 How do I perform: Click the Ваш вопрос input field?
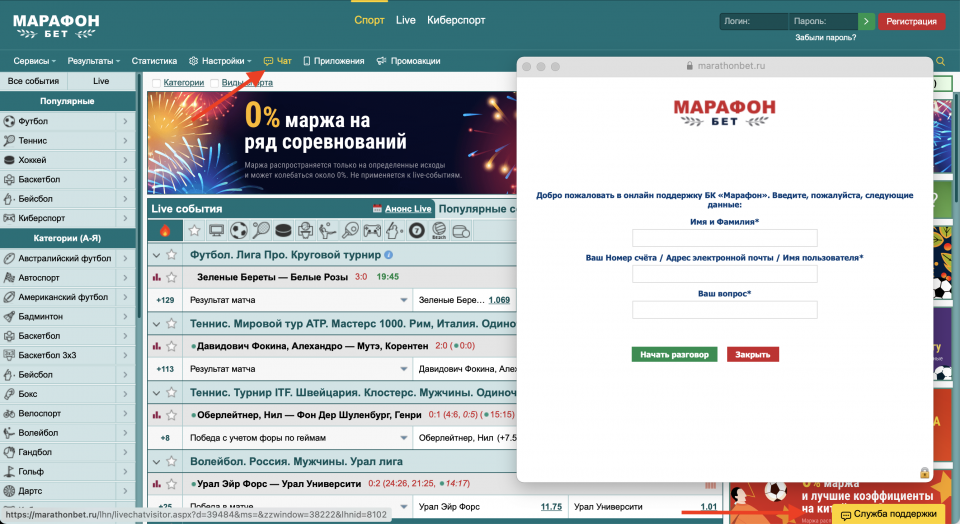724,310
